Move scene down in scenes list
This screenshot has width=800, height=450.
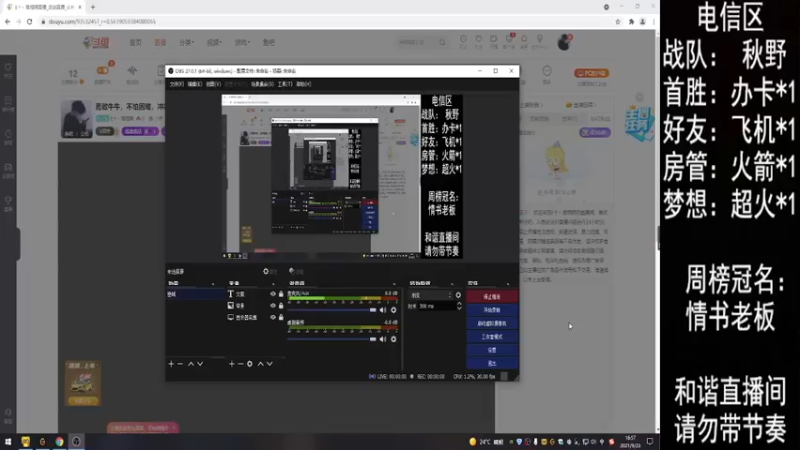(200, 364)
